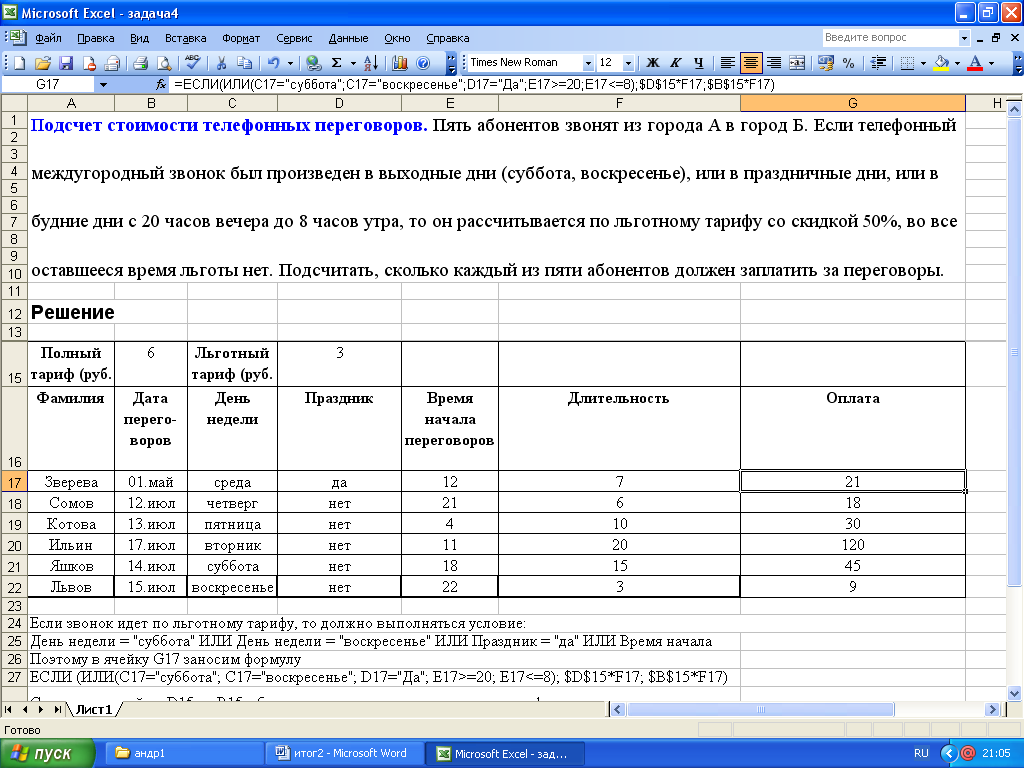
Task: Open the Сервис menu
Action: pyautogui.click(x=294, y=38)
